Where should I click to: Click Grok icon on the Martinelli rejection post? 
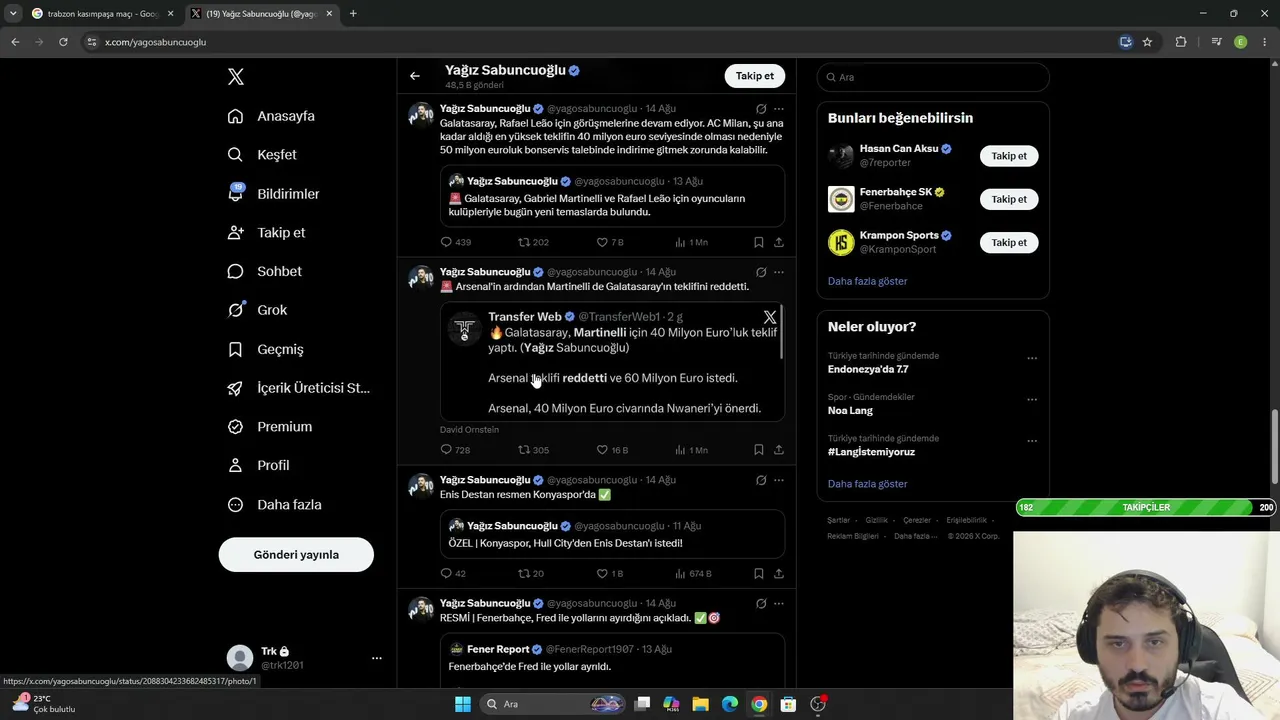point(761,272)
